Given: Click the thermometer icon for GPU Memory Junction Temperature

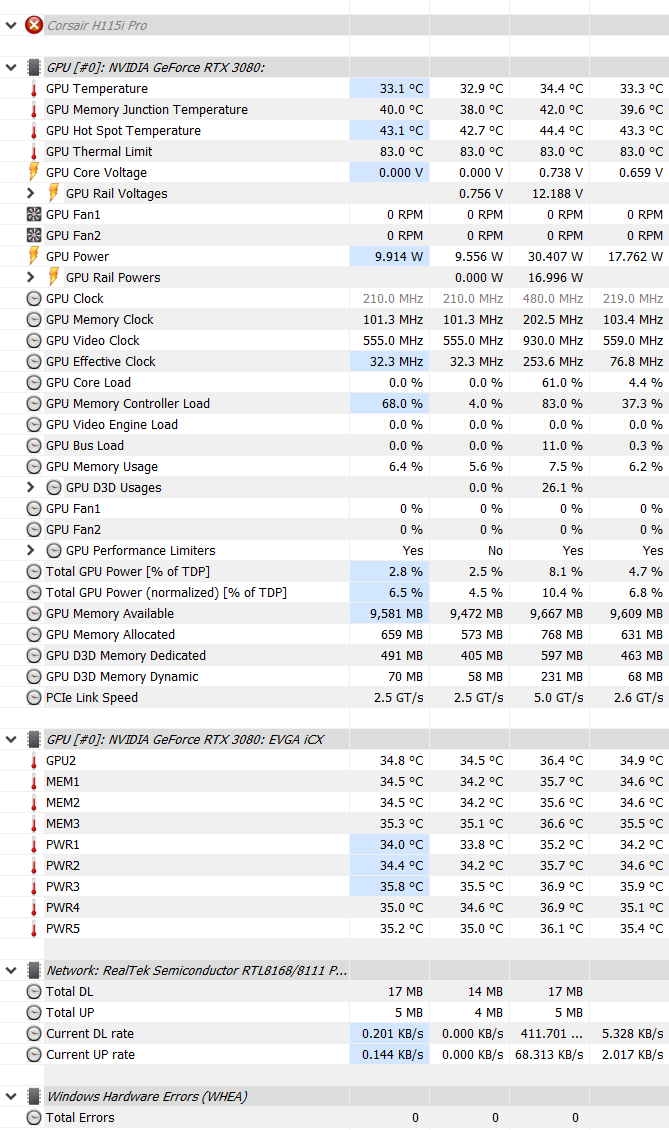Looking at the screenshot, I should pos(34,110).
